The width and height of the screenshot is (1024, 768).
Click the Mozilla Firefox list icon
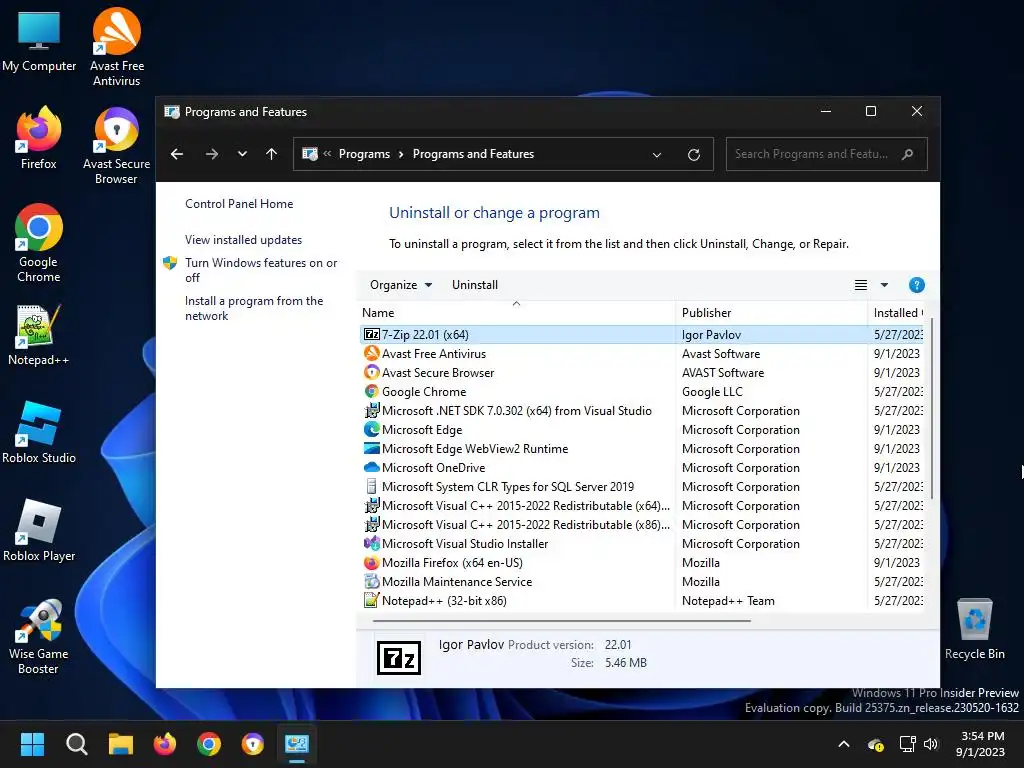coord(372,562)
